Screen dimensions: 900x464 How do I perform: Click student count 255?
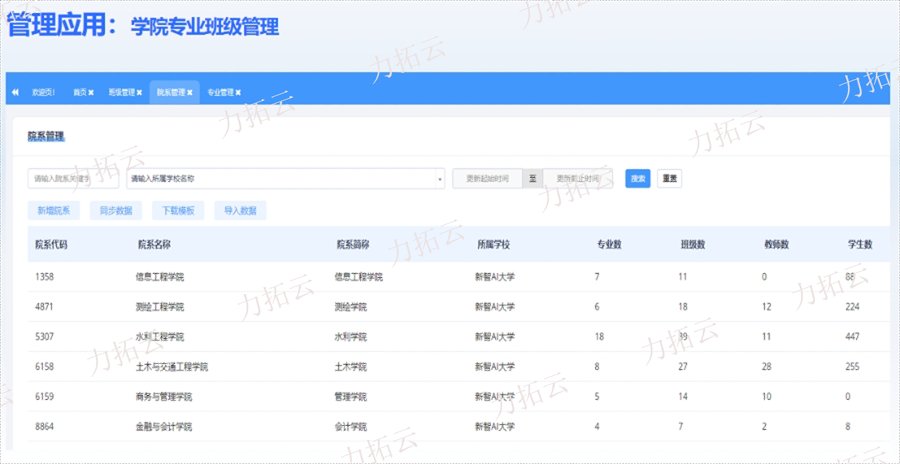click(852, 367)
